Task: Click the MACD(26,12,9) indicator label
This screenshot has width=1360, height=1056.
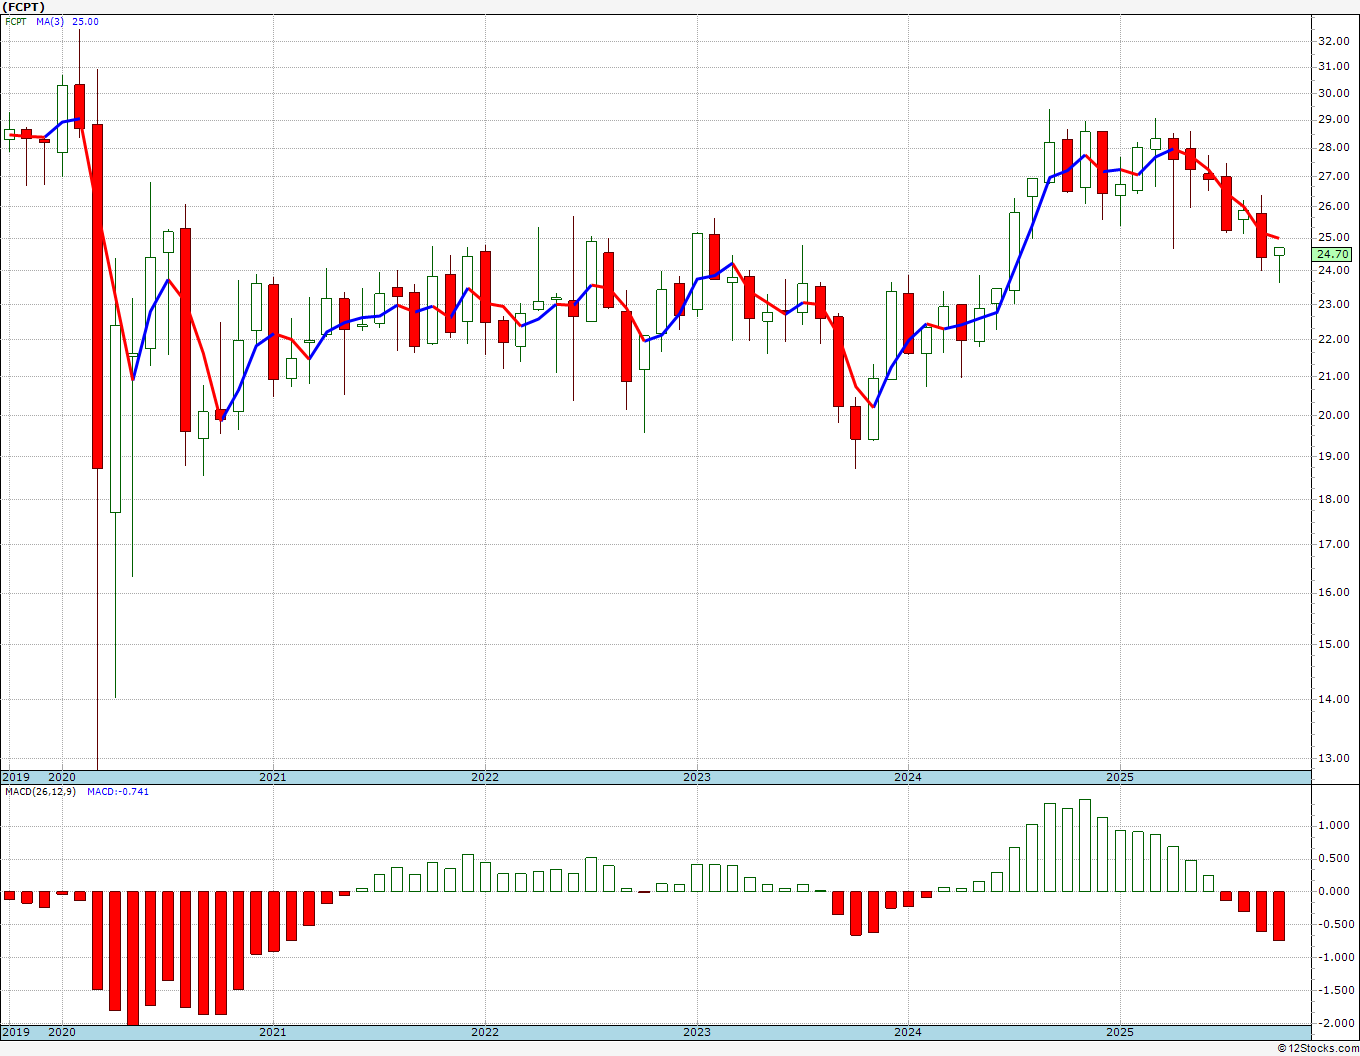Action: pyautogui.click(x=40, y=792)
